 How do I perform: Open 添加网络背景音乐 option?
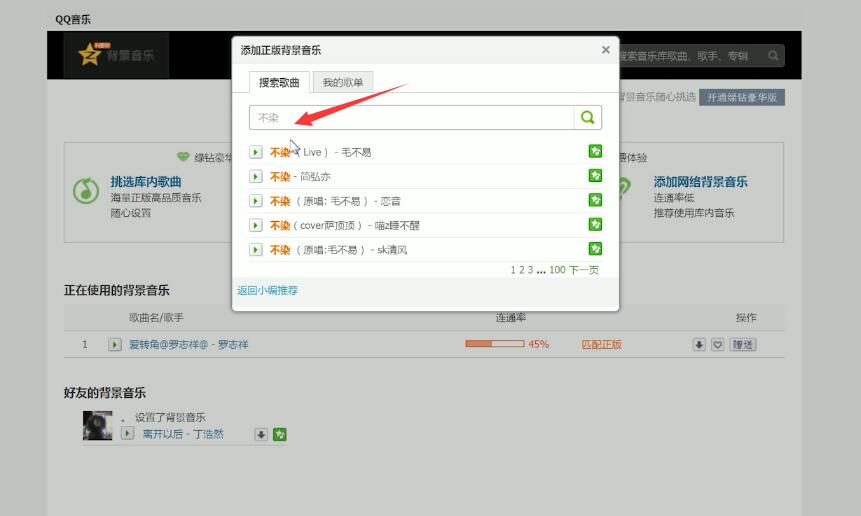coord(700,182)
